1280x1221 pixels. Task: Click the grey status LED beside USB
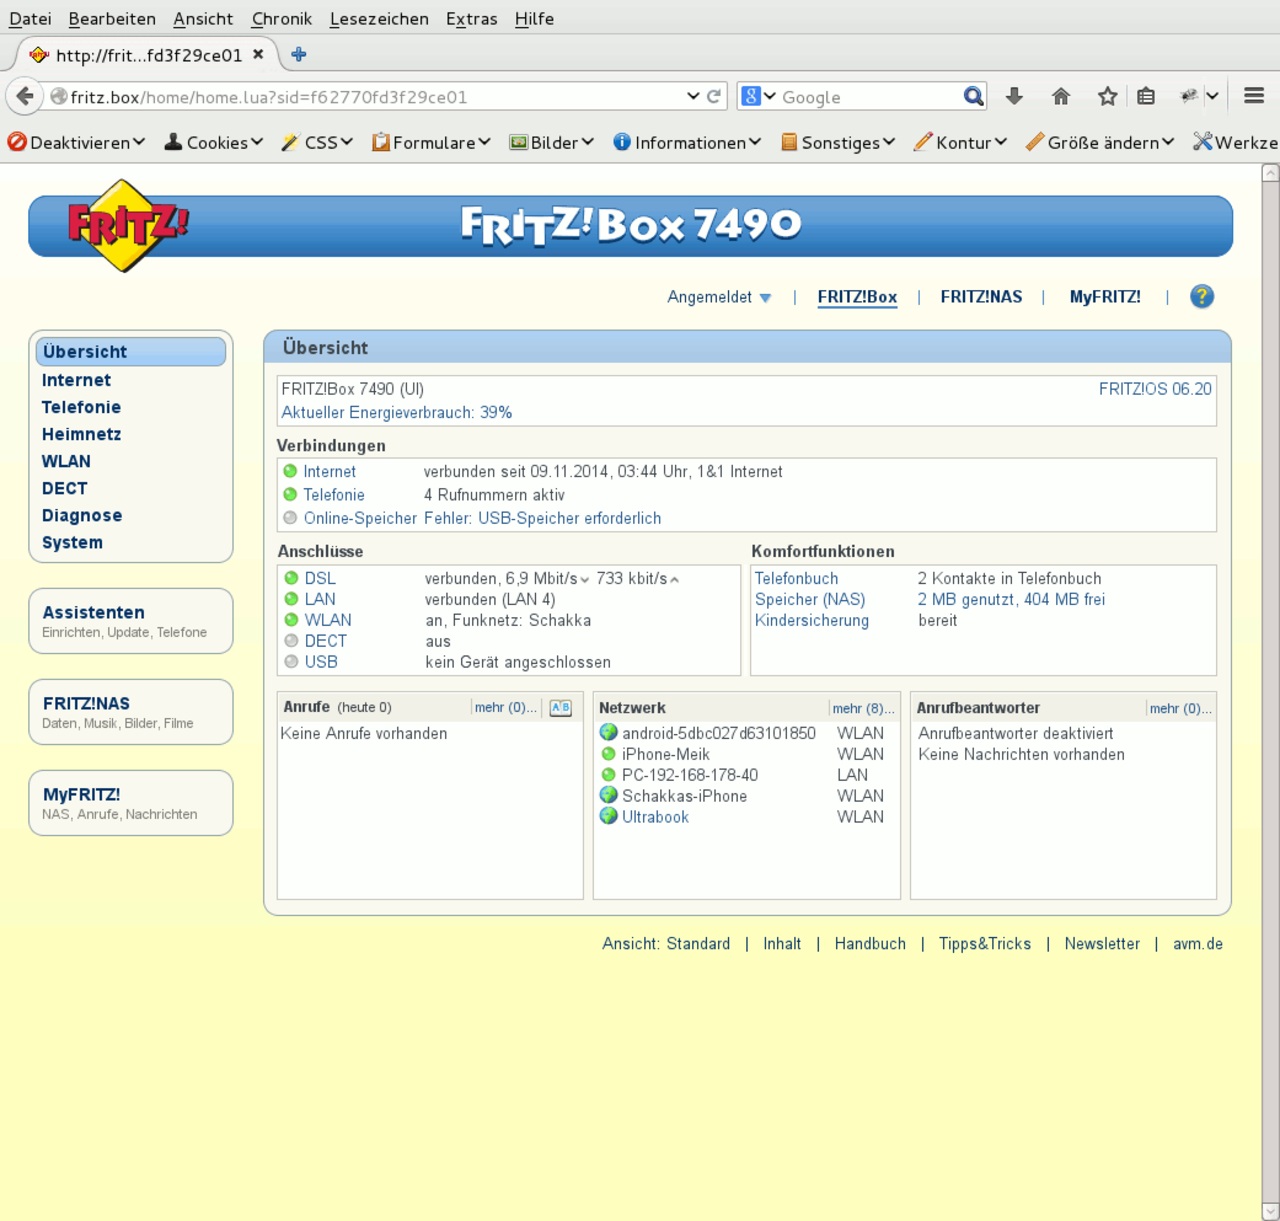[291, 661]
